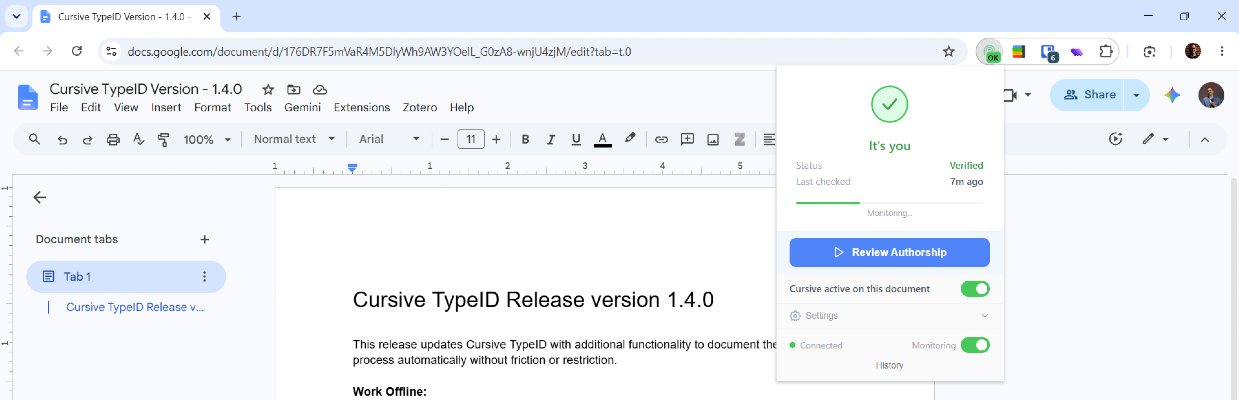Print the document
The width and height of the screenshot is (1239, 400).
(x=113, y=139)
